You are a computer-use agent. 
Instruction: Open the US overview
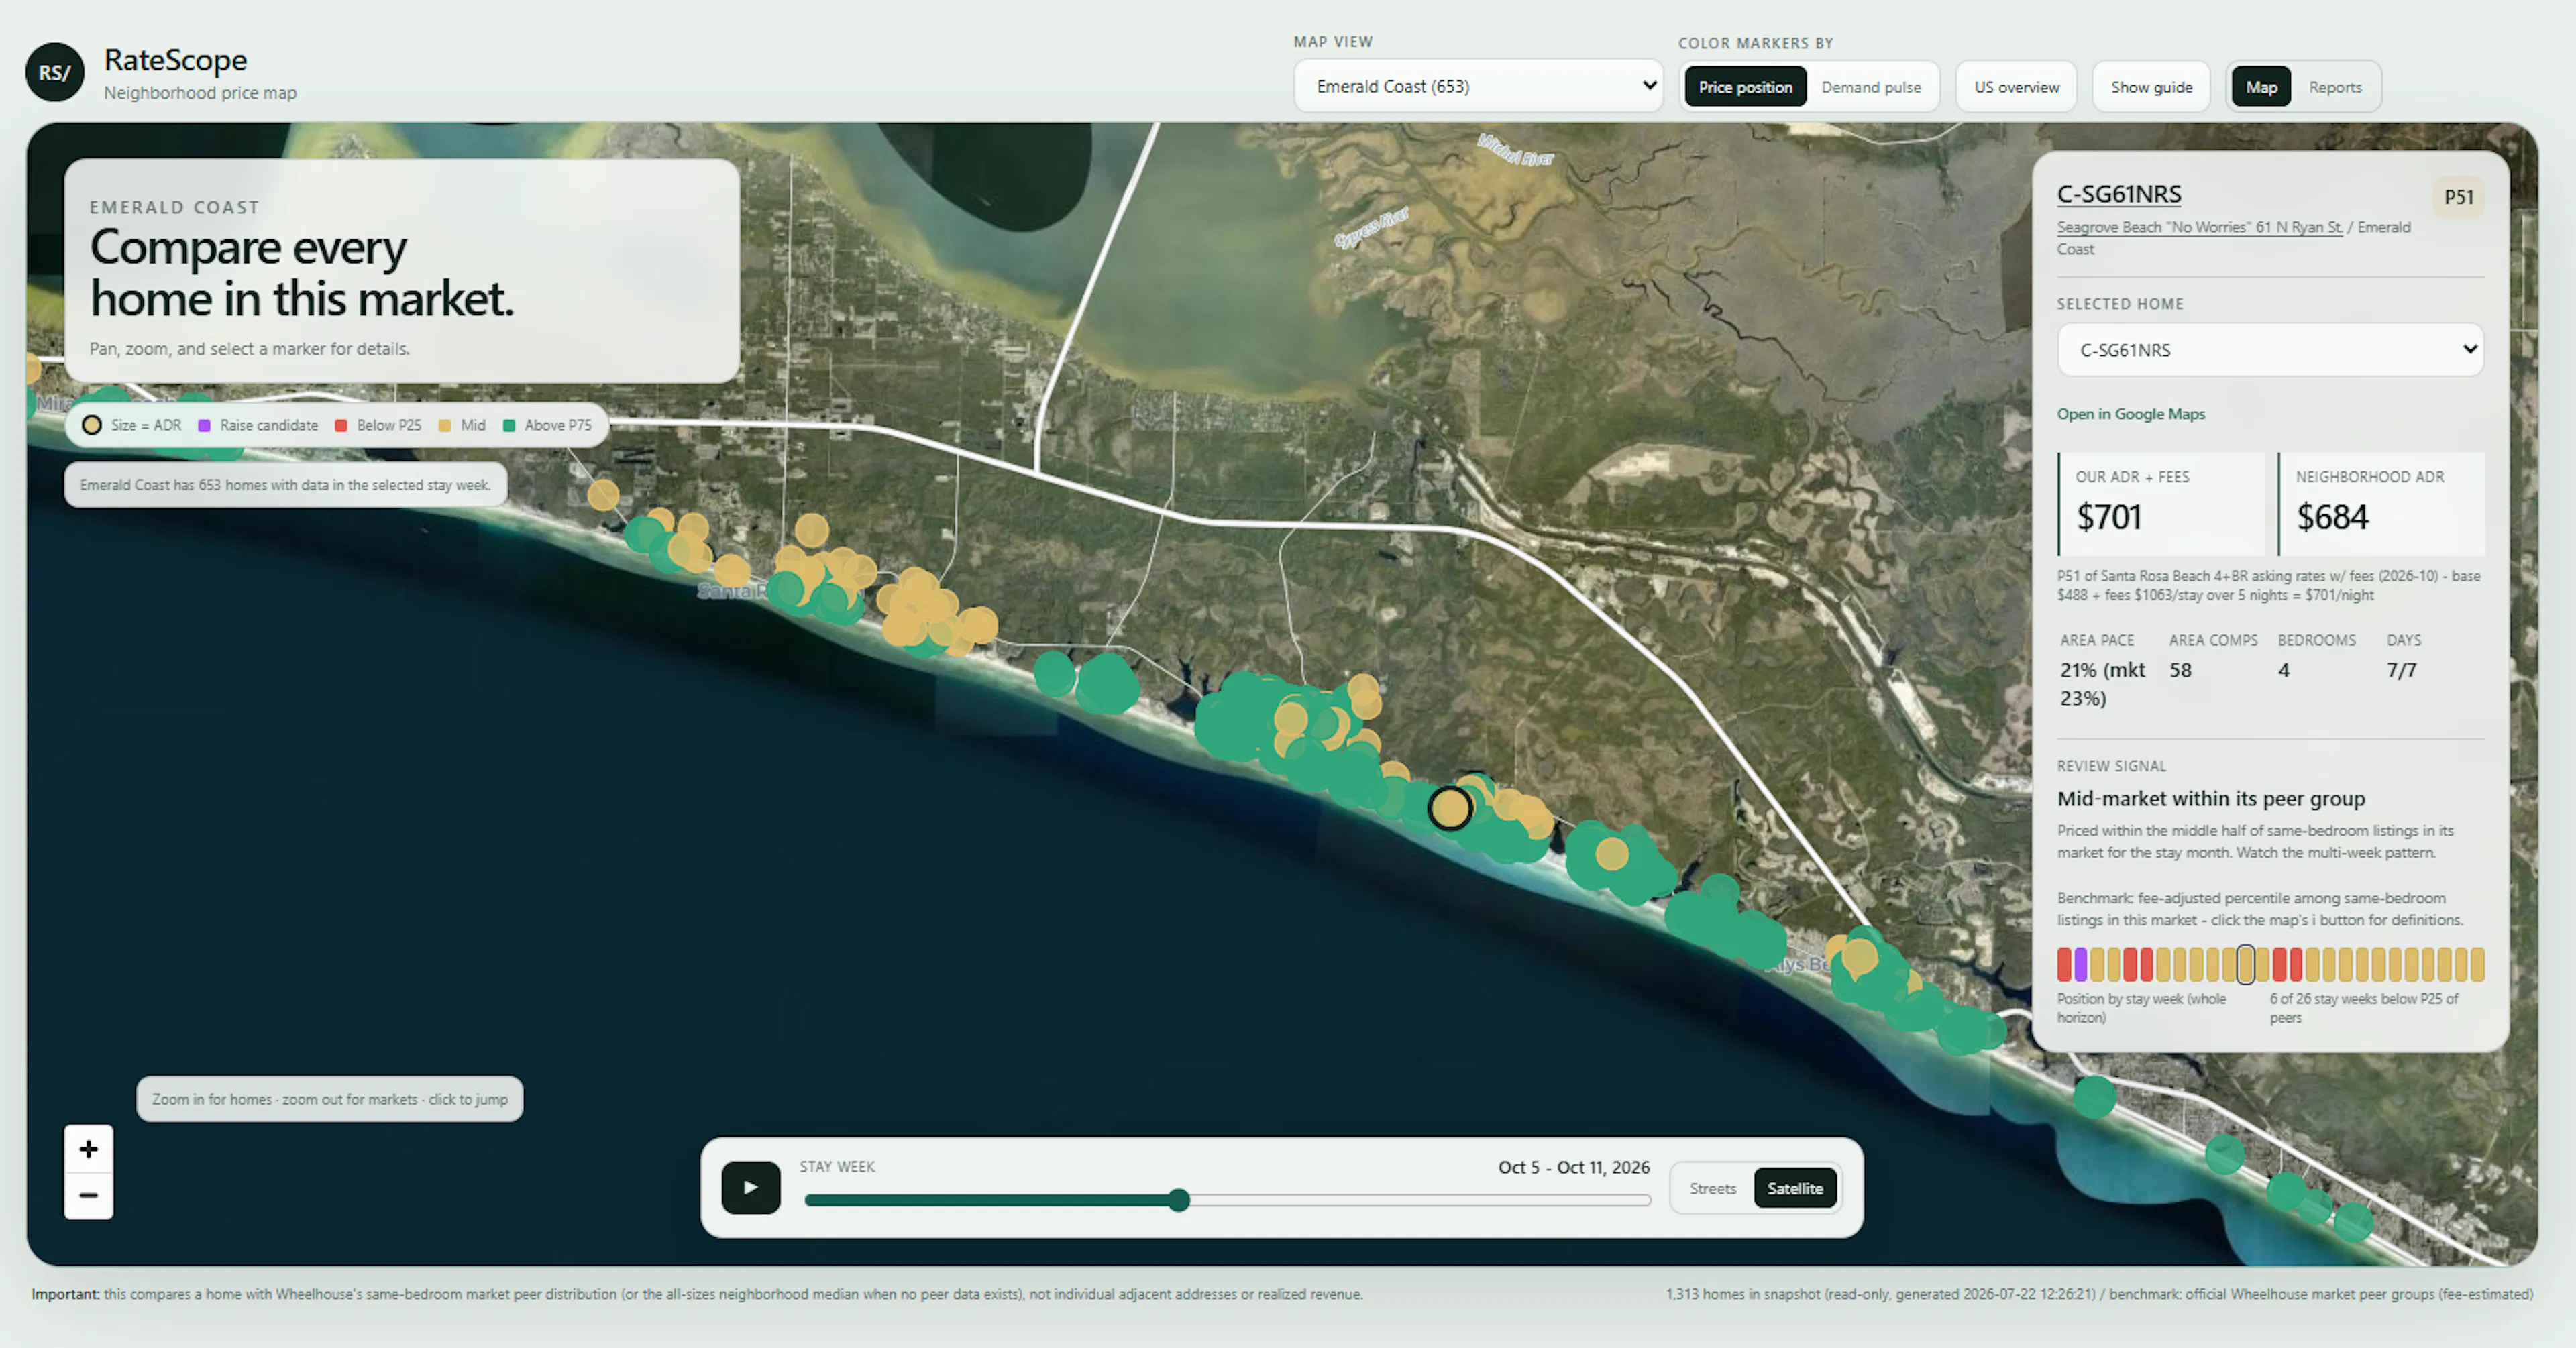[2016, 87]
